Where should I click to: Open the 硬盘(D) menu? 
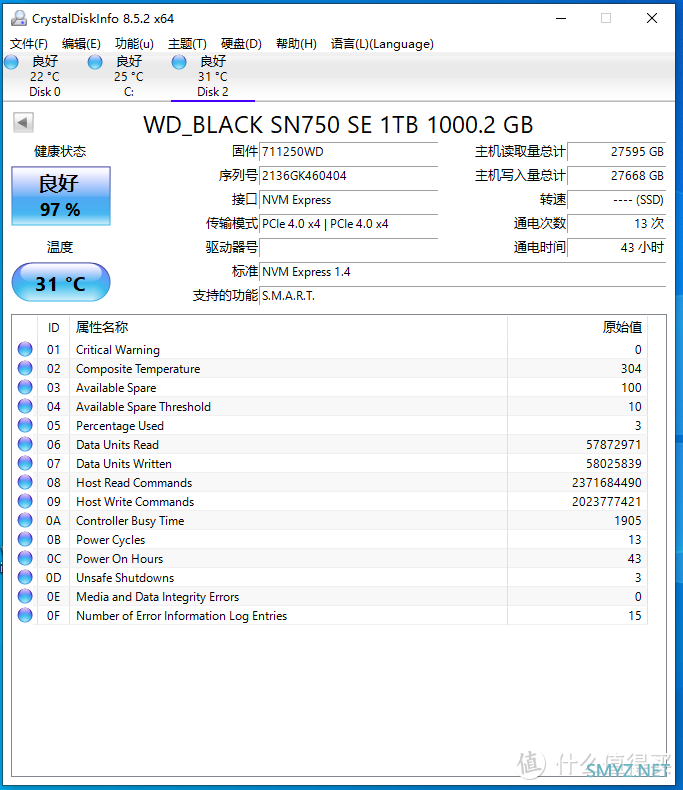(241, 44)
